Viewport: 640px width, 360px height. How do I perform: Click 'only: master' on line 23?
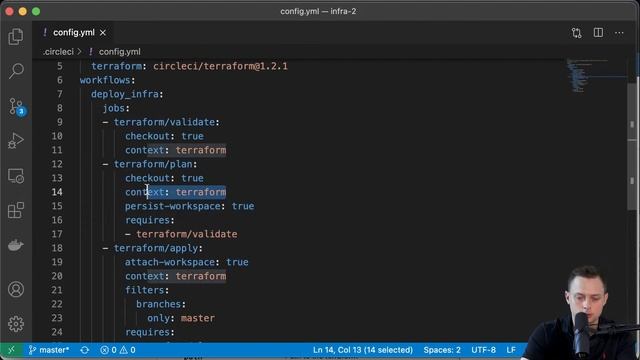pos(181,318)
